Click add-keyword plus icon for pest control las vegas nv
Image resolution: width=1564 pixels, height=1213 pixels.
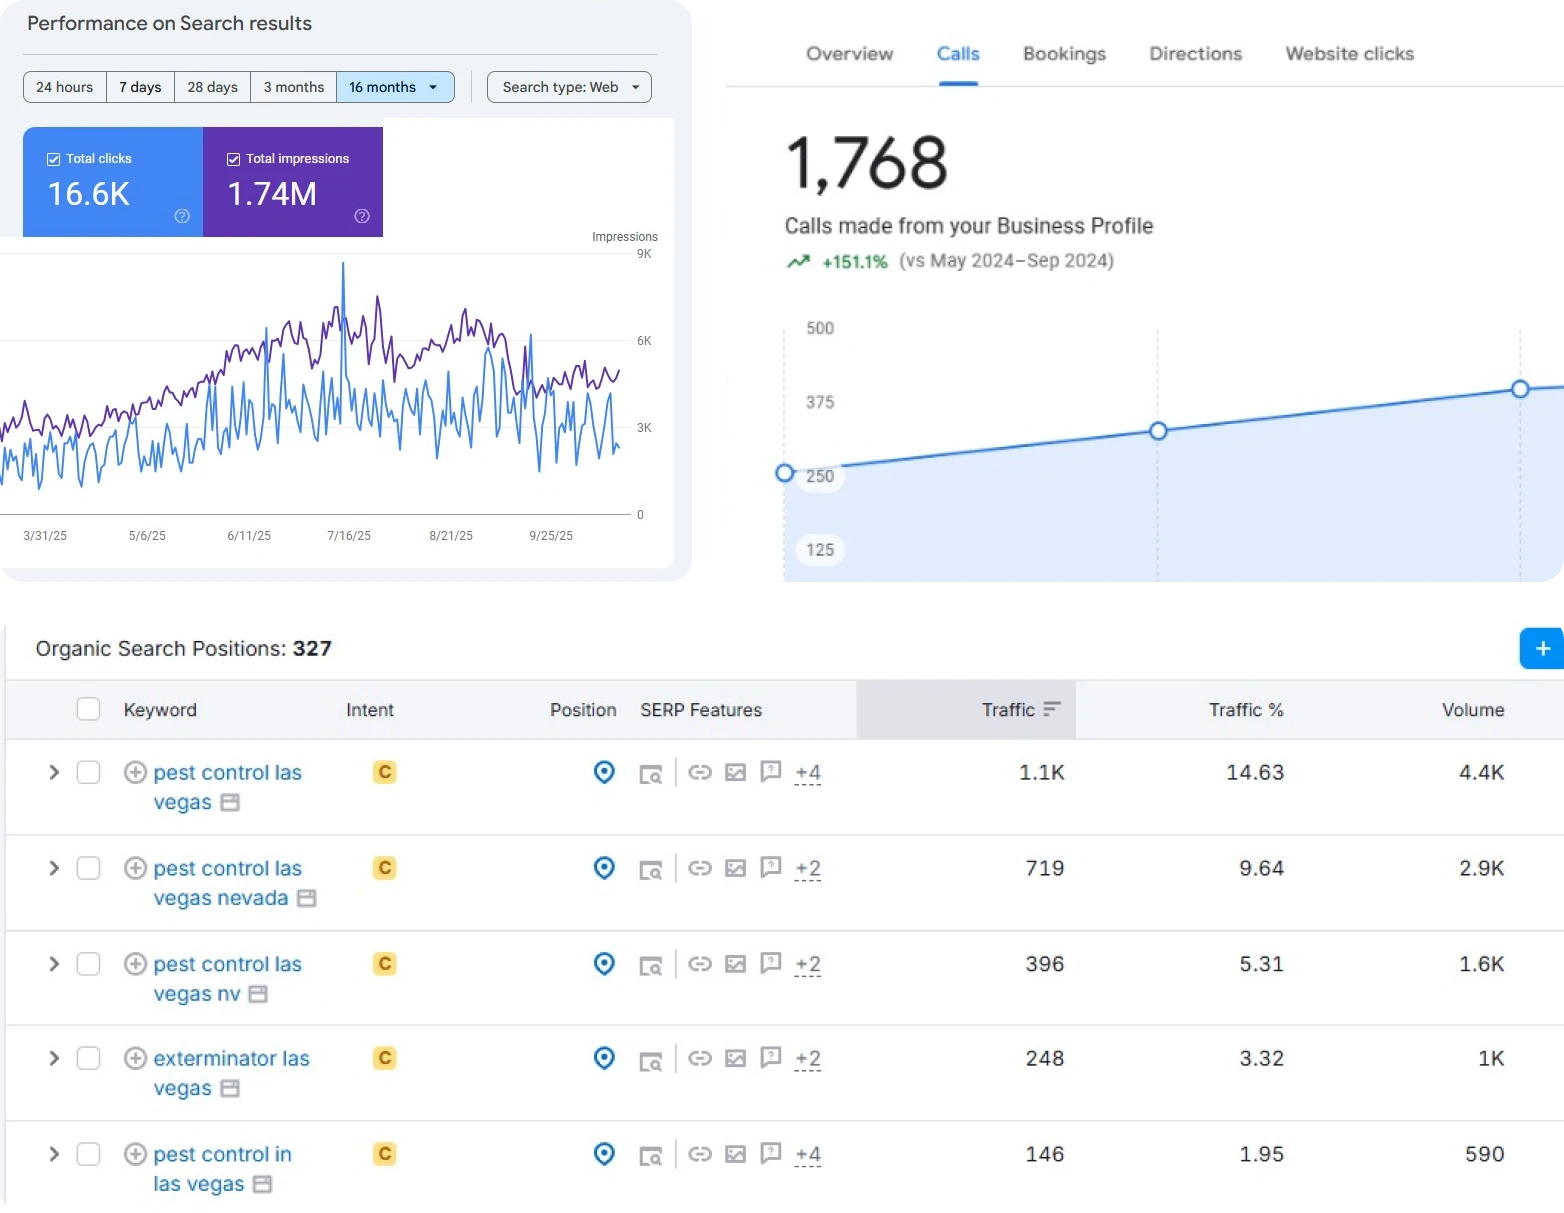coord(135,964)
